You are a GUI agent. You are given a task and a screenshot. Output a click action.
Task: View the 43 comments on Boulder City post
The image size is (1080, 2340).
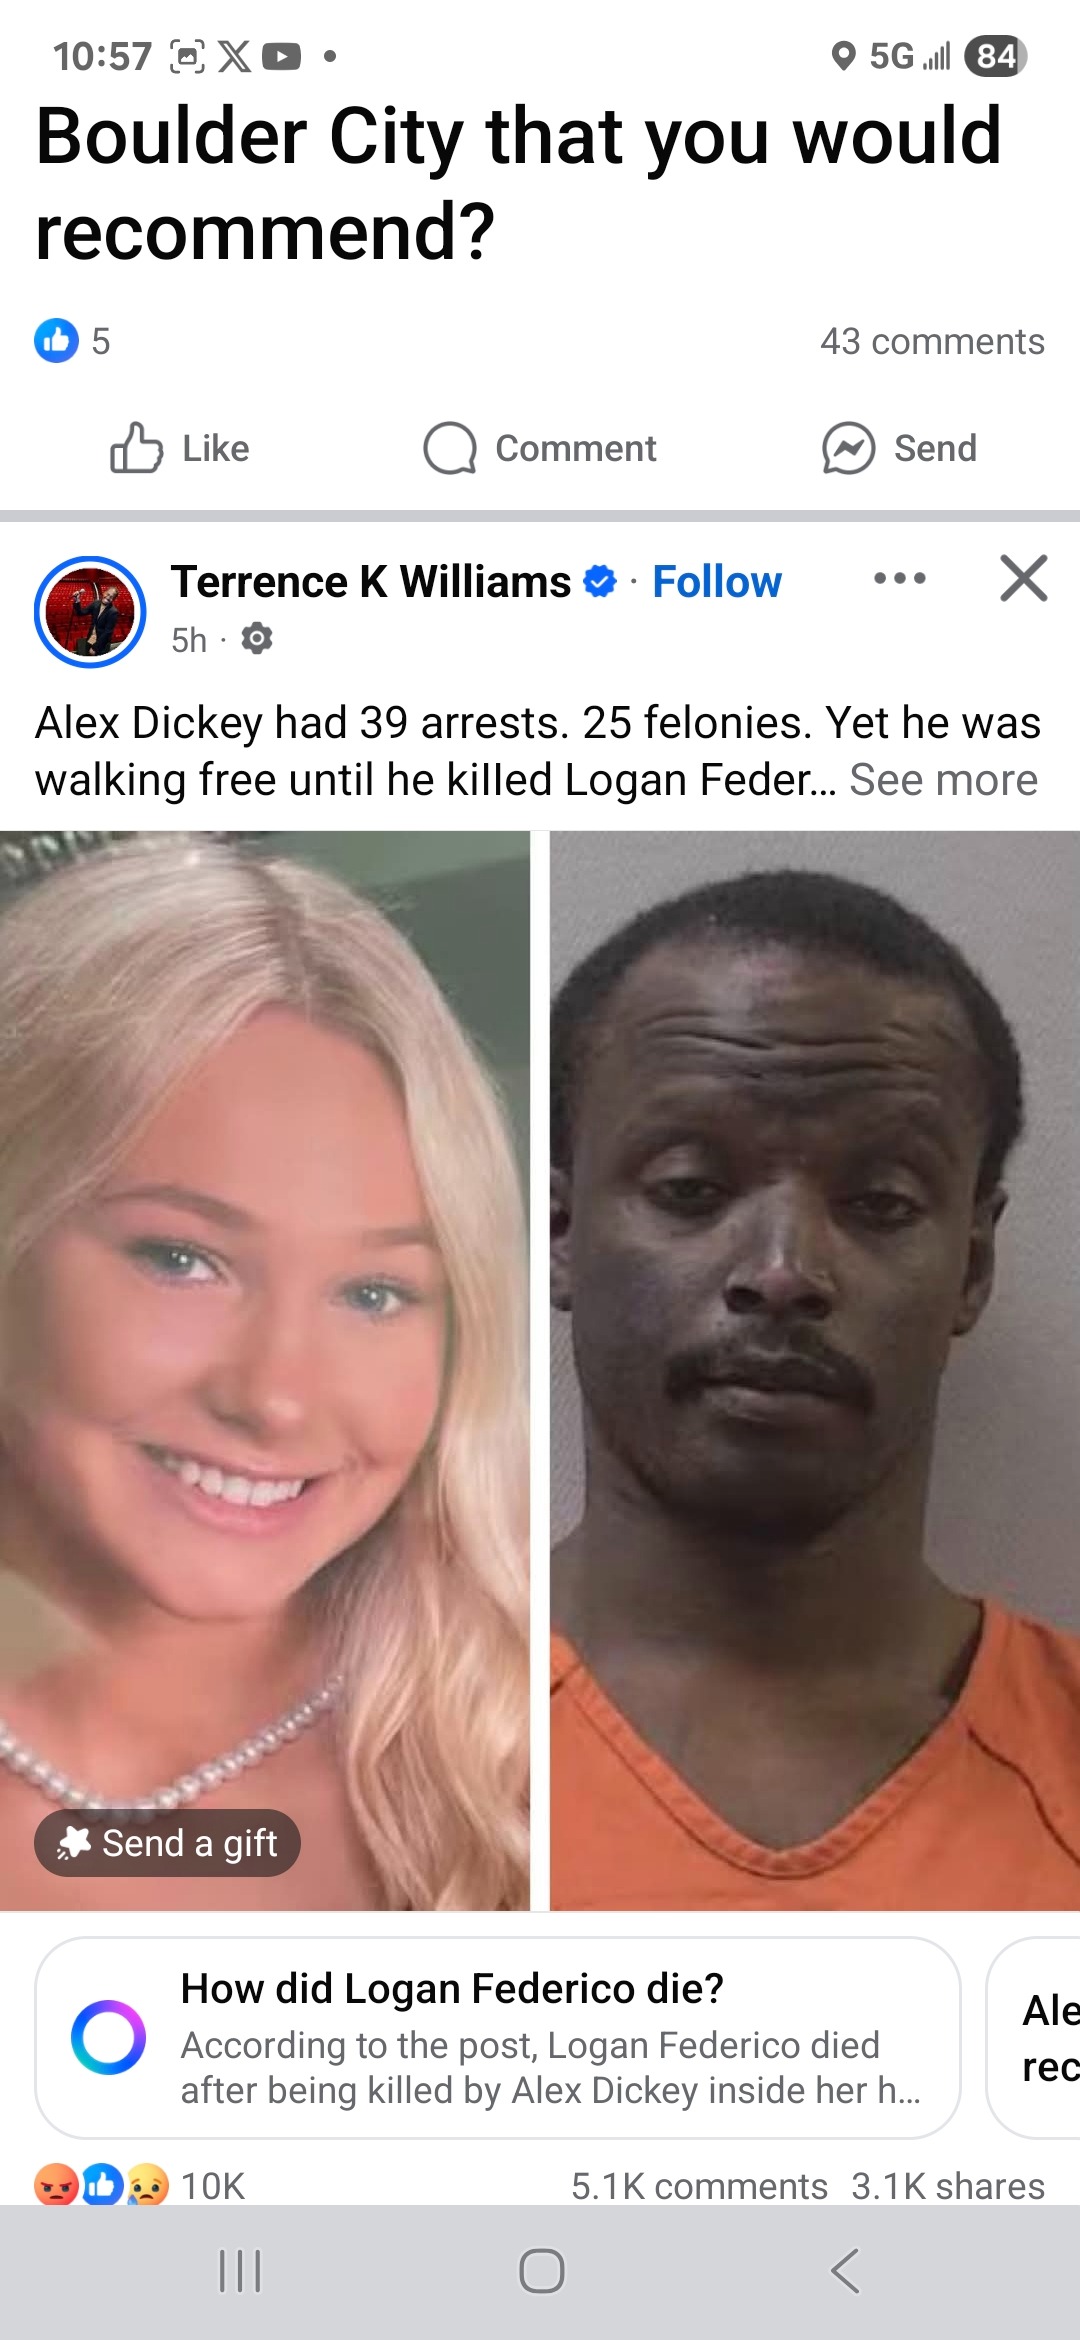(x=932, y=341)
